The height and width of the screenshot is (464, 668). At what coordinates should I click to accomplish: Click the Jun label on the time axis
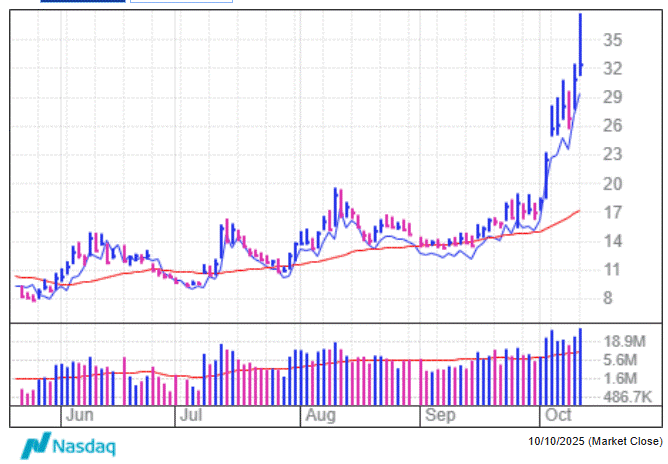78,414
